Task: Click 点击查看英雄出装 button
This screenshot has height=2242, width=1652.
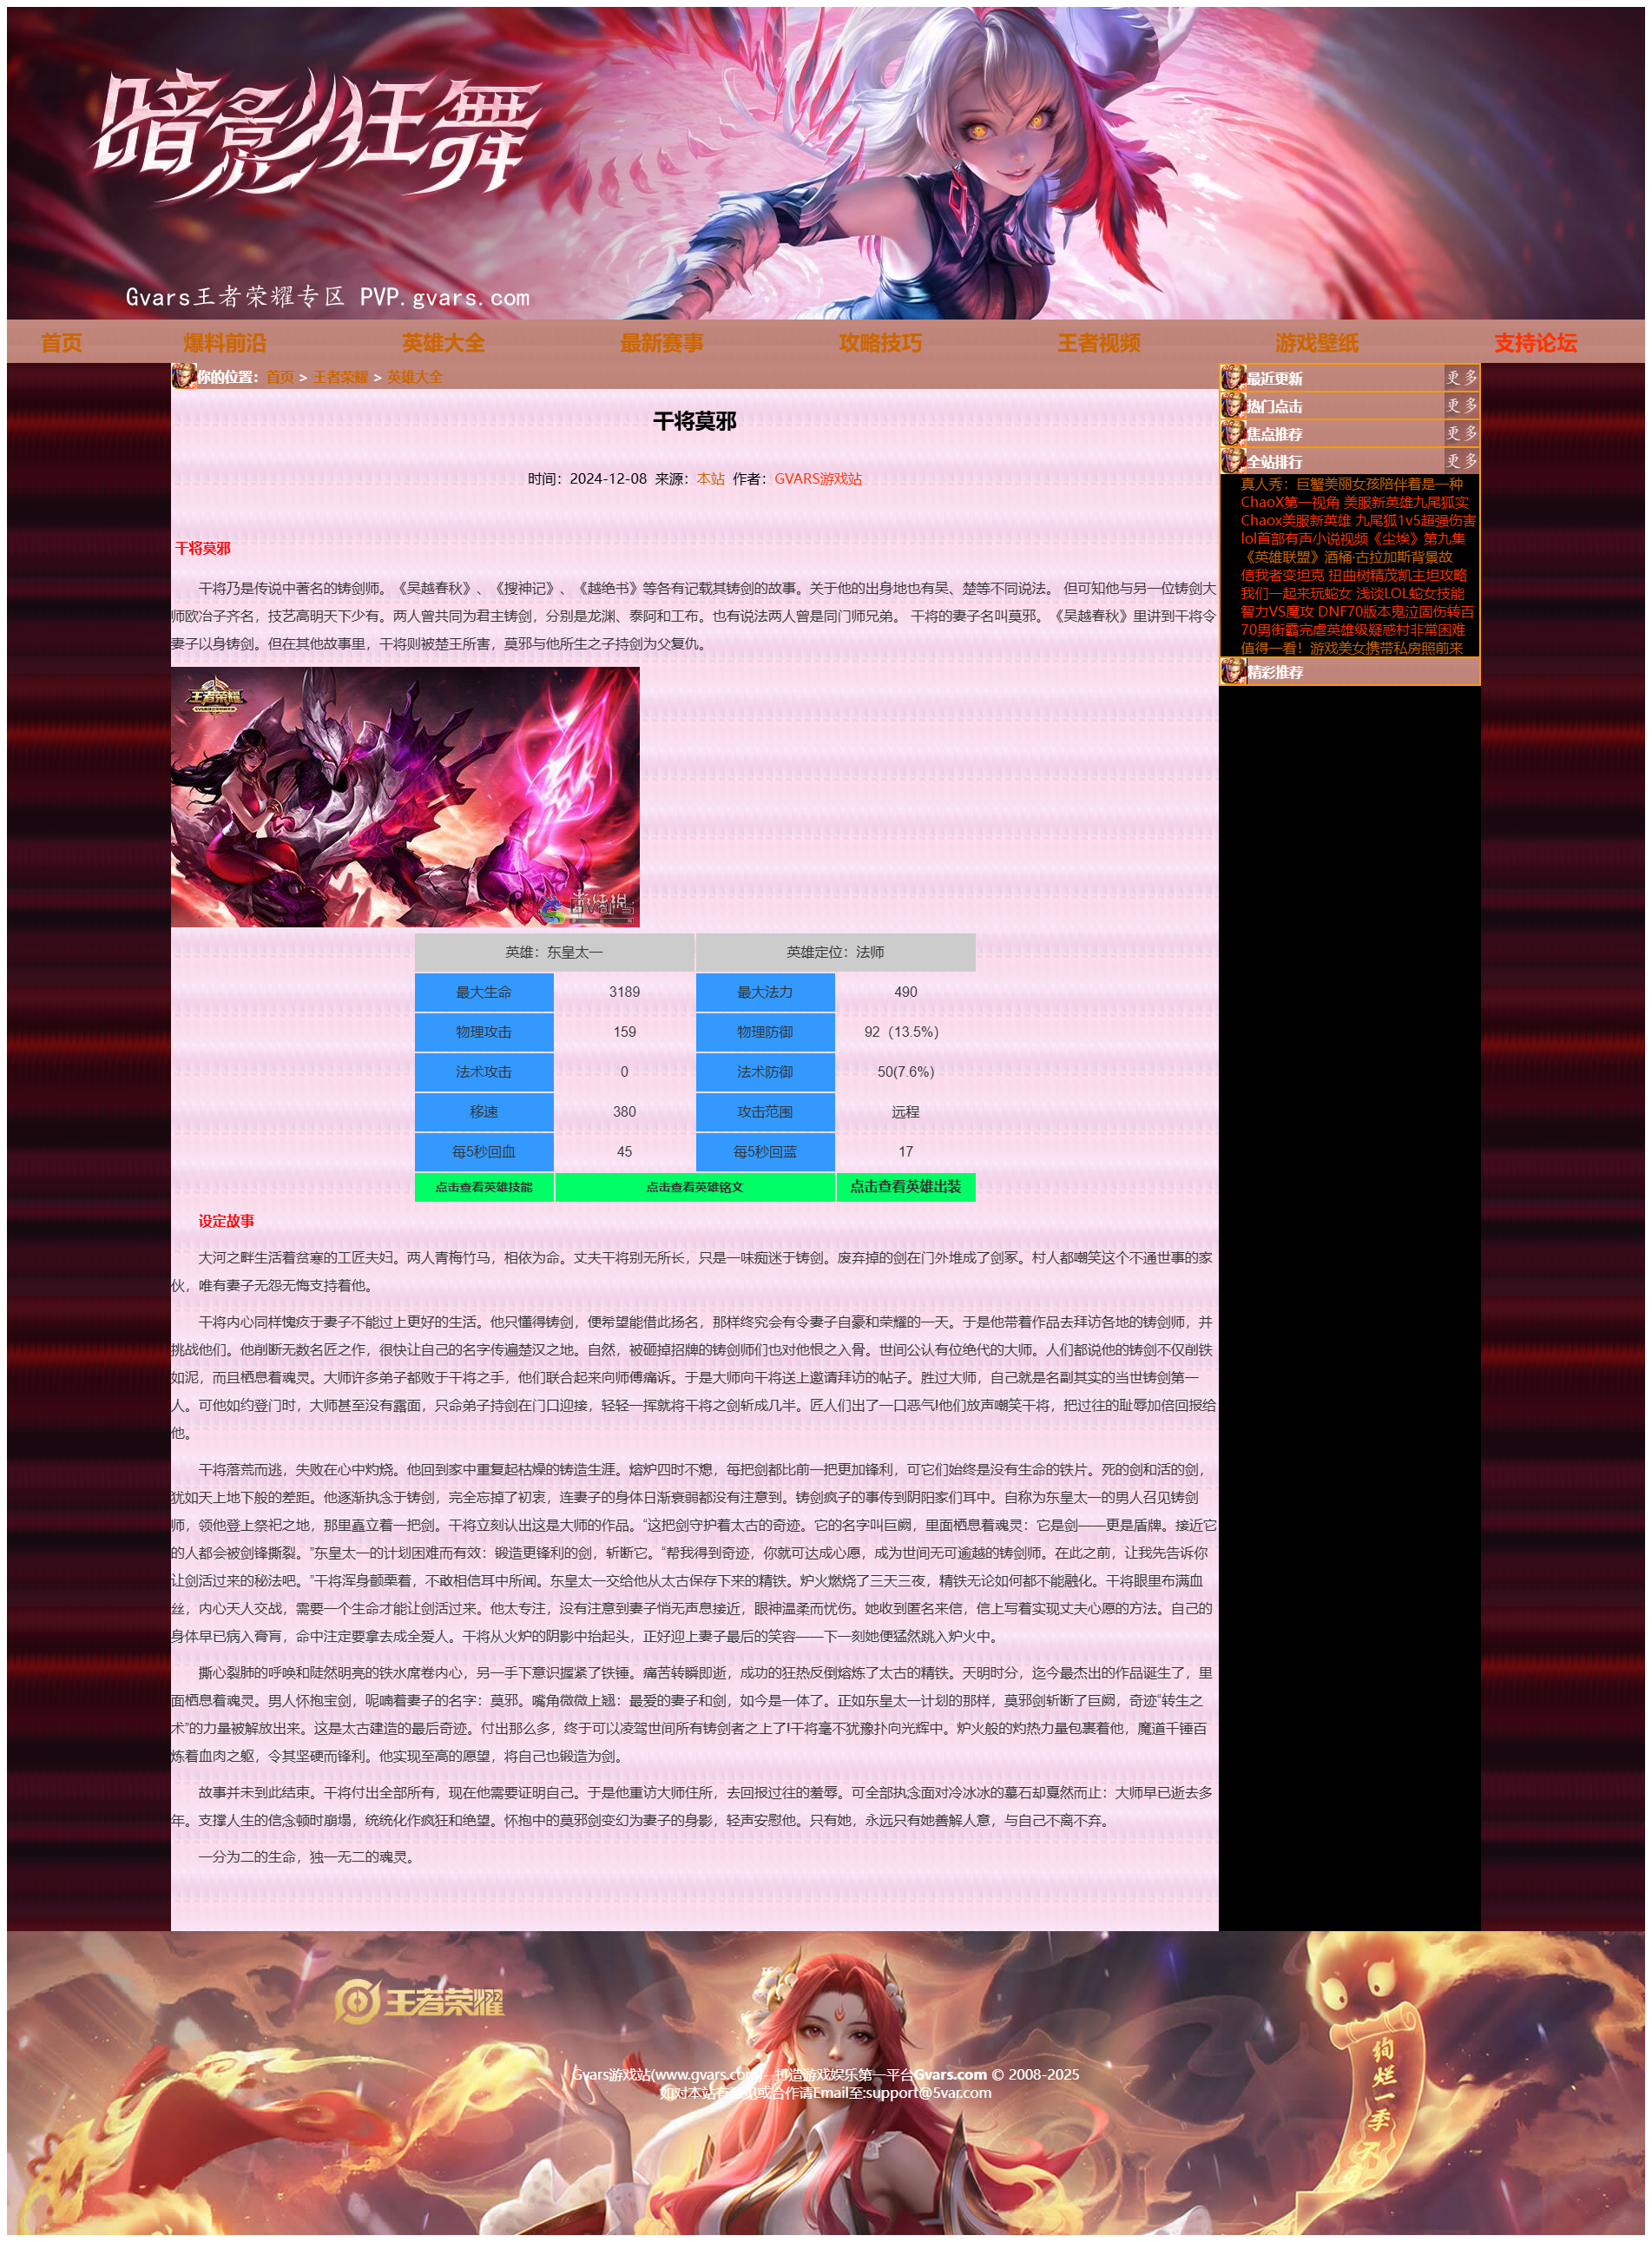Action: [x=906, y=1187]
